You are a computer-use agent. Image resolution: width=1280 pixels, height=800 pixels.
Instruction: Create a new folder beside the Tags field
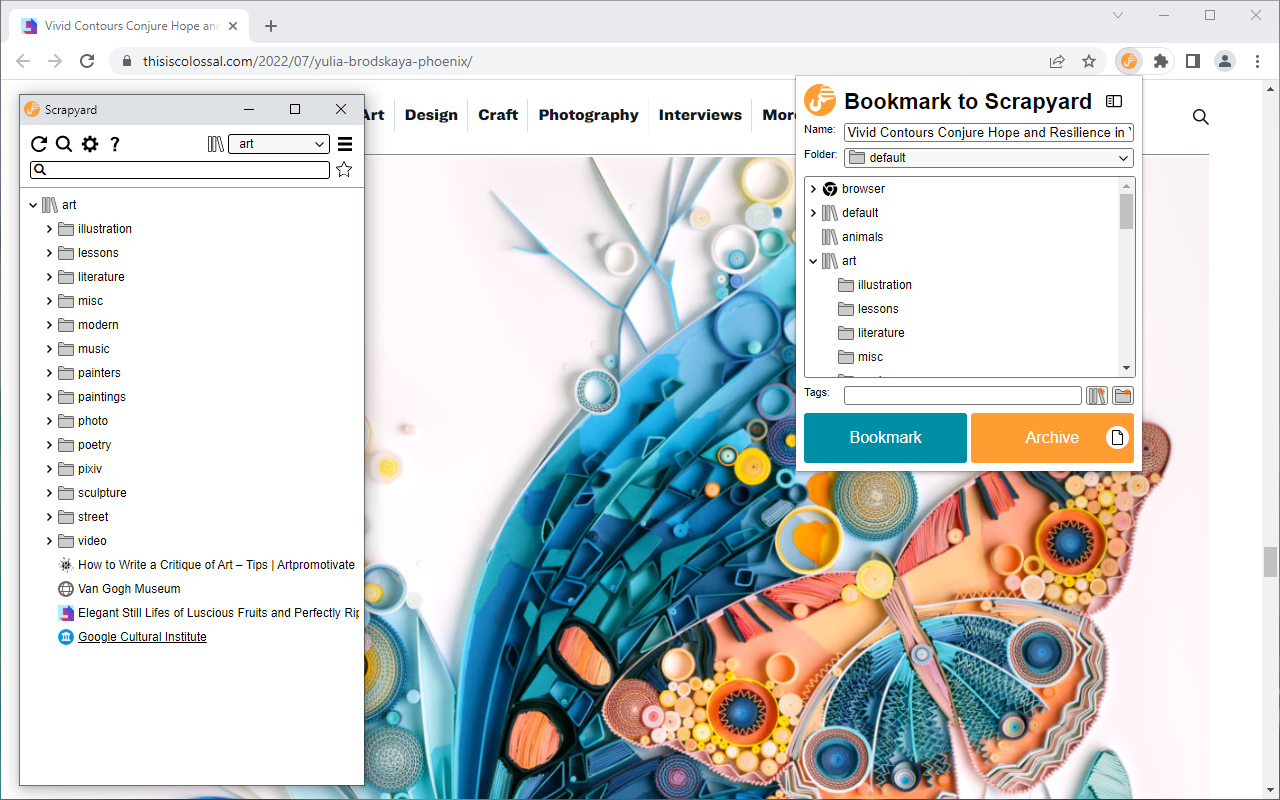pyautogui.click(x=1122, y=395)
